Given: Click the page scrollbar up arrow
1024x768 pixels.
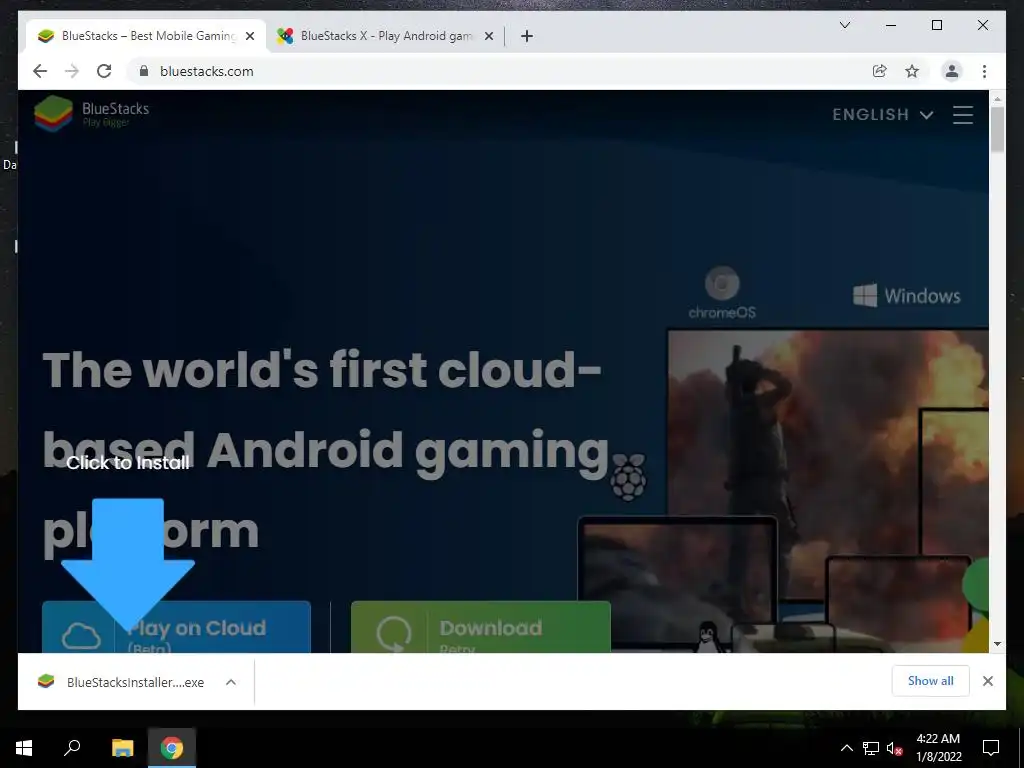Looking at the screenshot, I should click(997, 99).
